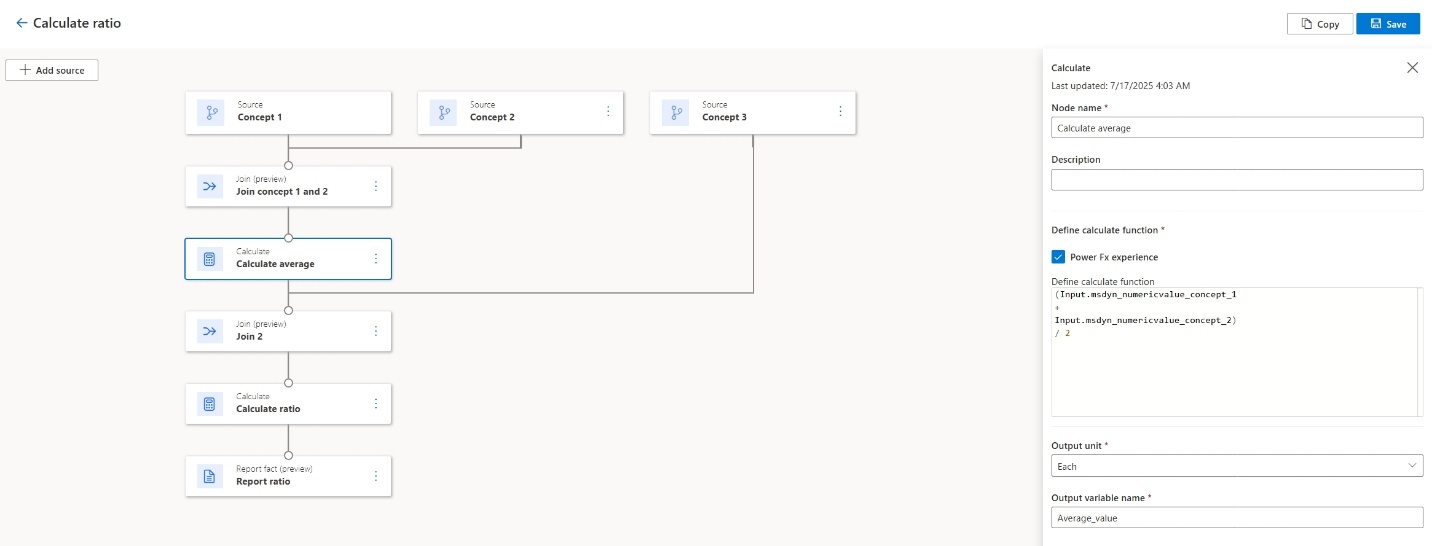
Task: Click the Description input field
Action: pyautogui.click(x=1237, y=180)
